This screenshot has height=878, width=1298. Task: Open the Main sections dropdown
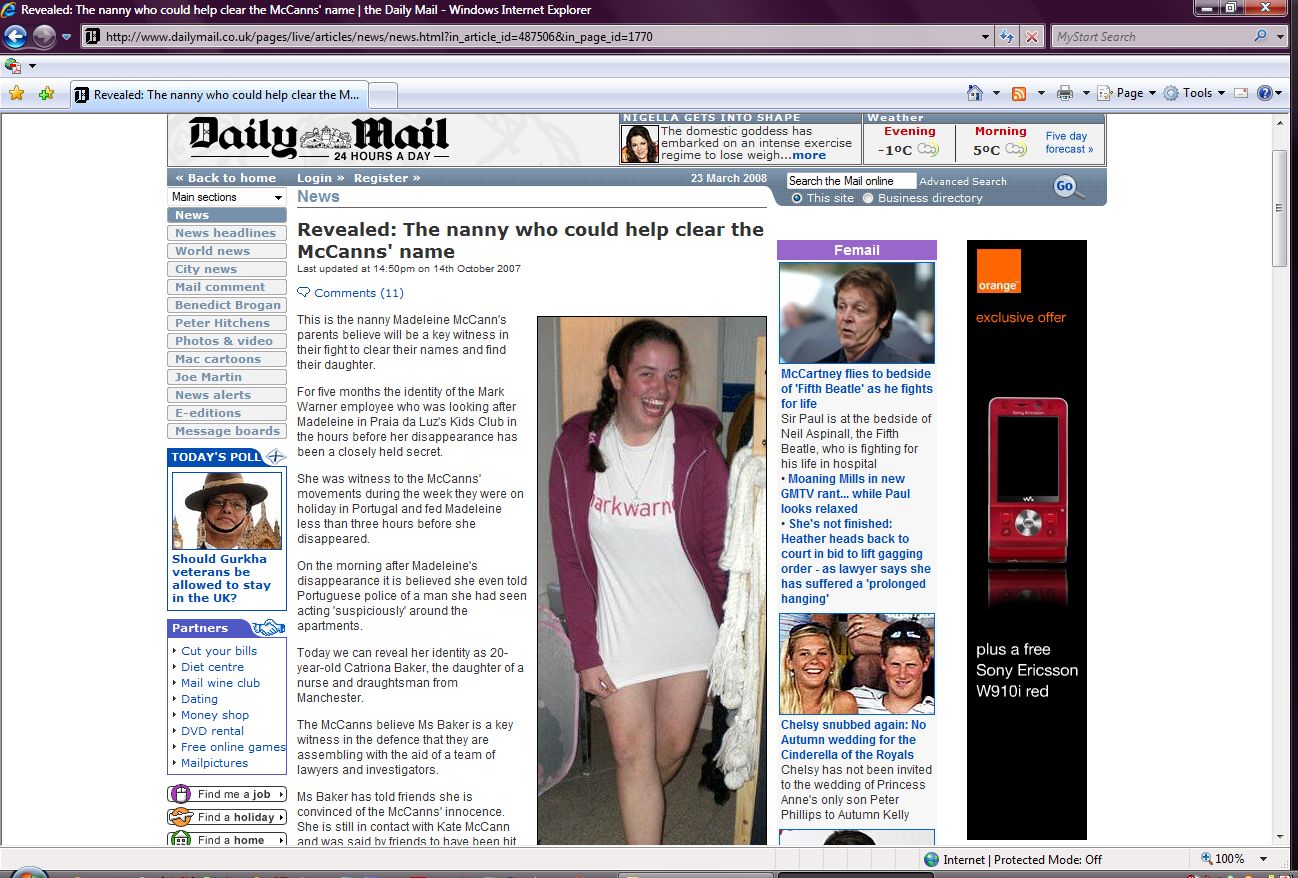[x=226, y=197]
